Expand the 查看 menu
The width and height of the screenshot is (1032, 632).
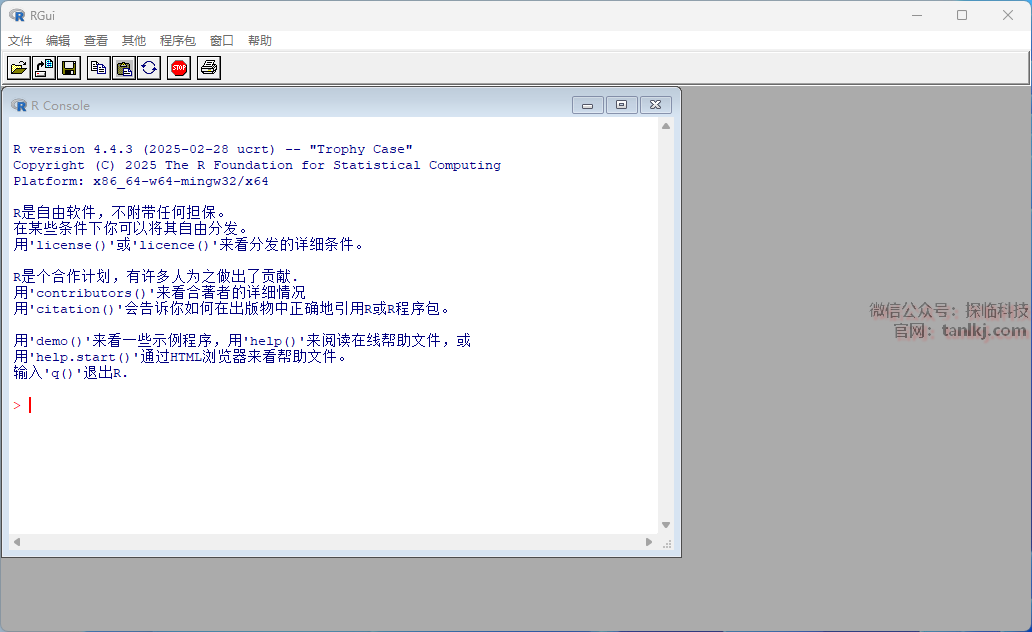click(x=96, y=41)
